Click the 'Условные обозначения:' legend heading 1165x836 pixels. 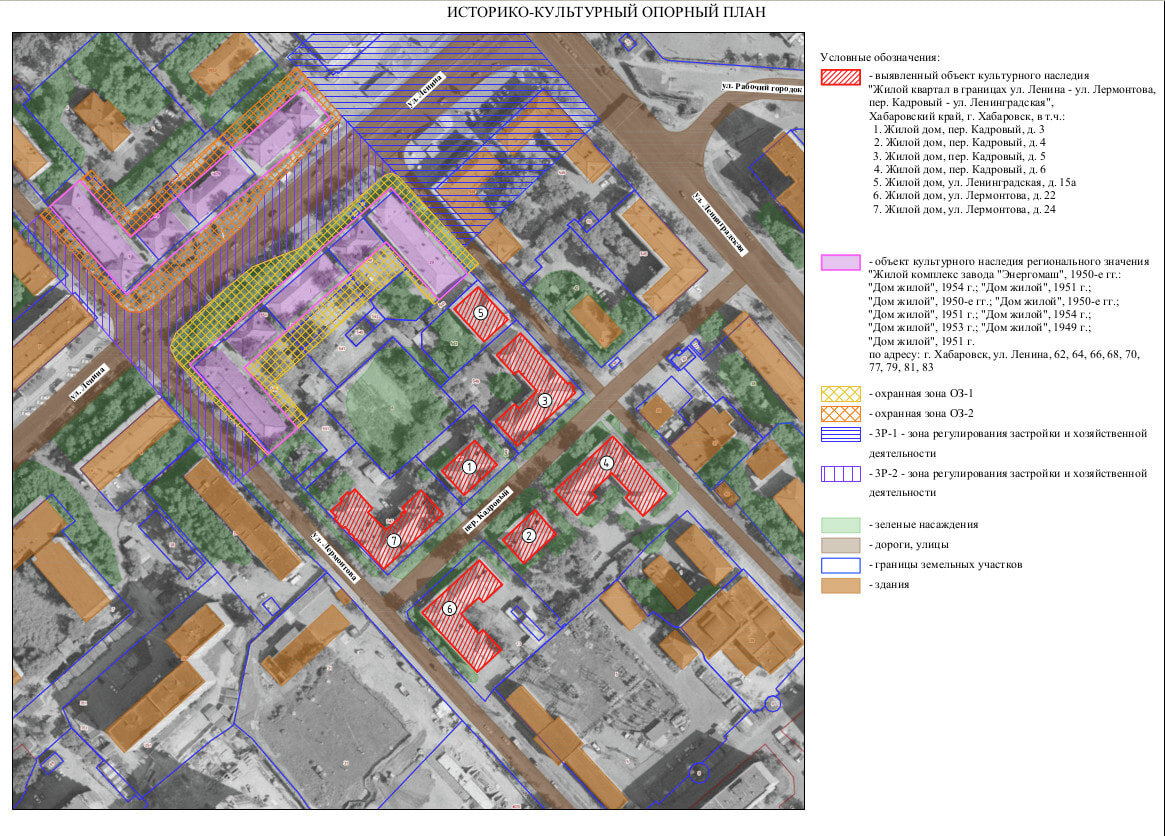880,57
